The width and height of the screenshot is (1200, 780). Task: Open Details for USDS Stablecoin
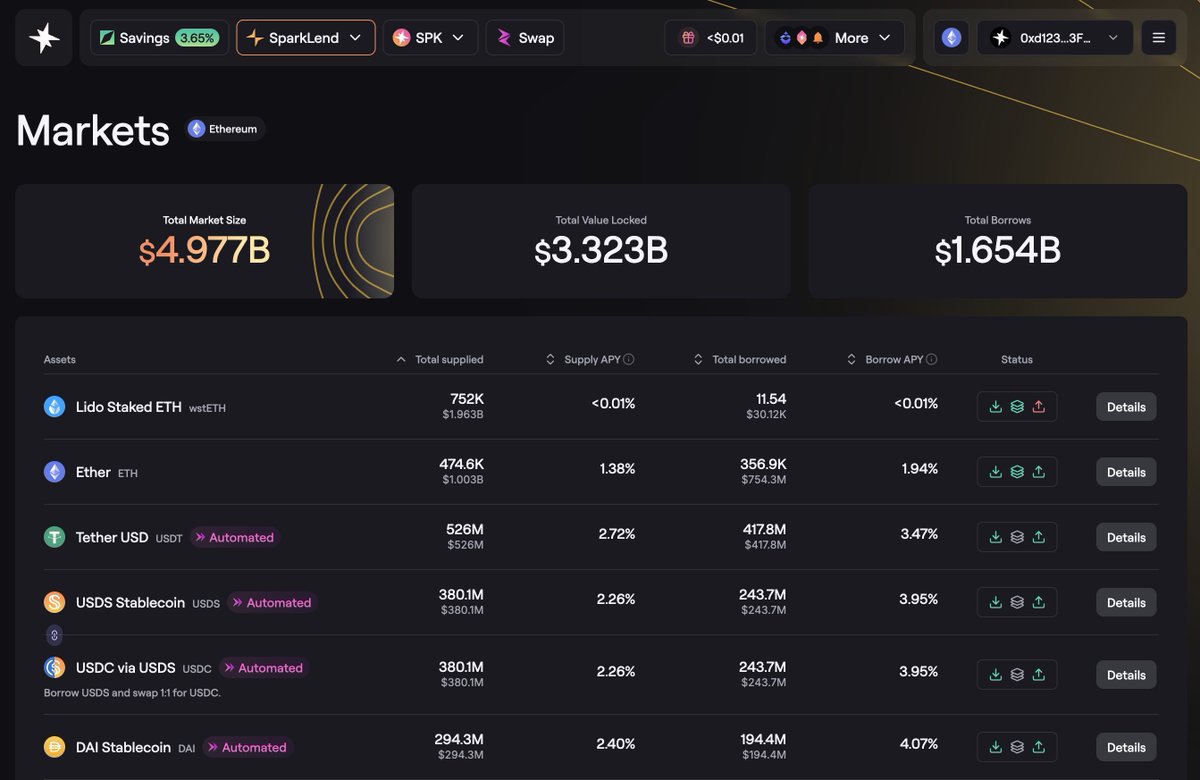(1126, 602)
